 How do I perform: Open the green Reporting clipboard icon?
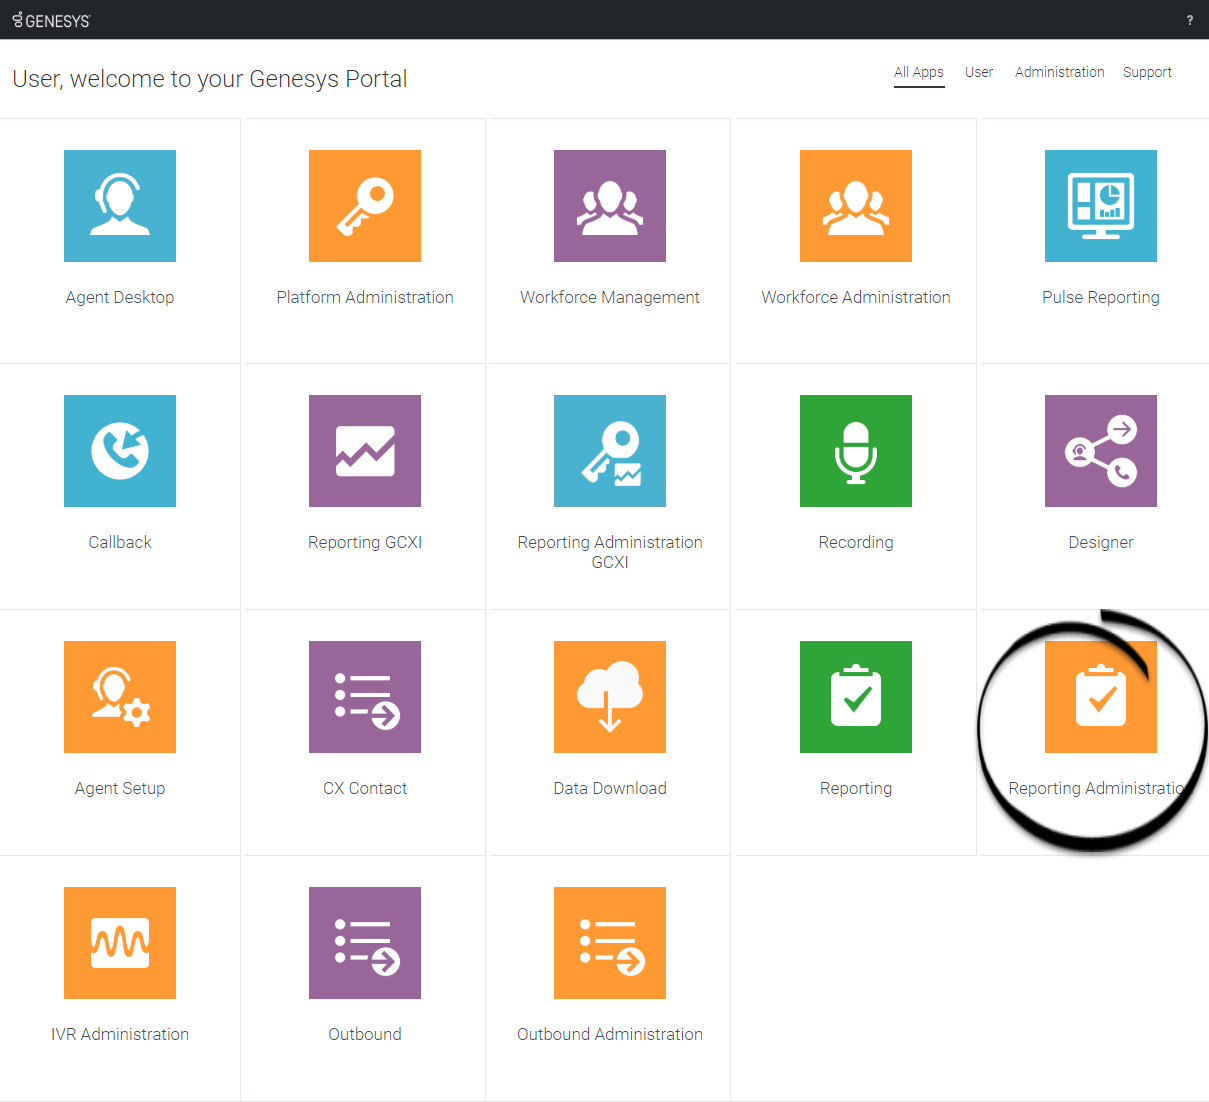tap(856, 697)
